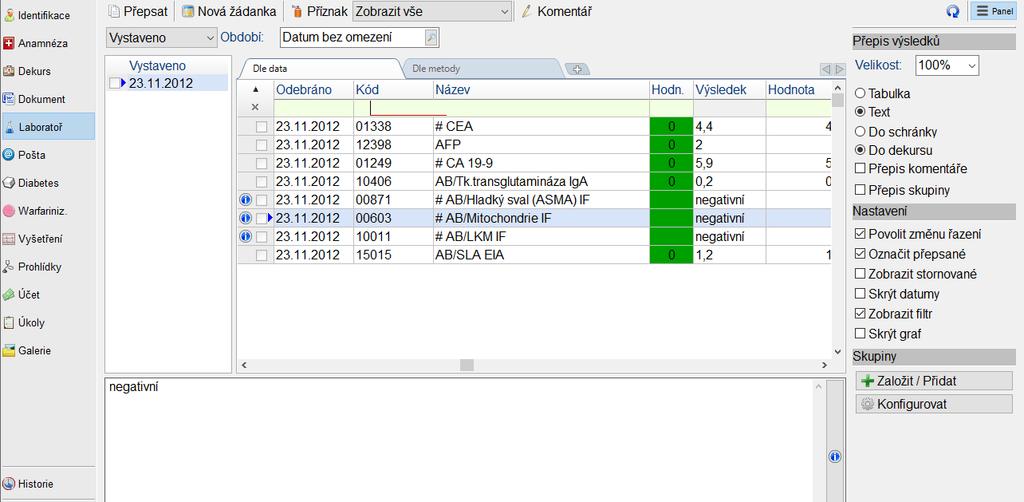
Task: Enable Skrýt graf checkbox
Action: 860,334
